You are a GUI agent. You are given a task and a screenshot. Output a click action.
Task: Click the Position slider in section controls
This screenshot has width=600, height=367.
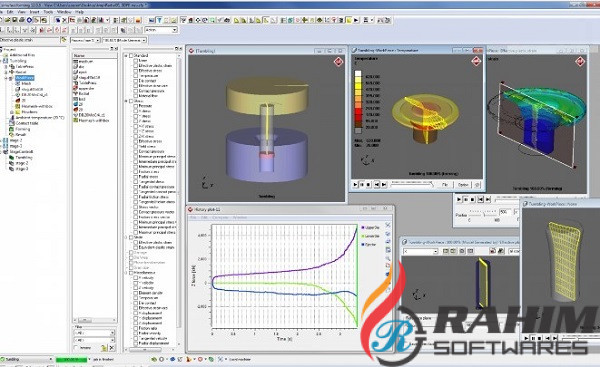483,214
